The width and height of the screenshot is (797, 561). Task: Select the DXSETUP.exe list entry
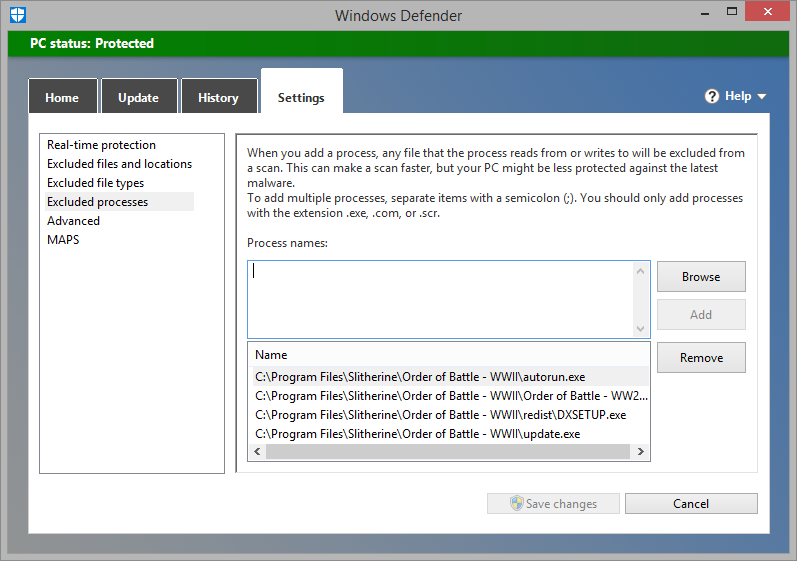click(440, 415)
